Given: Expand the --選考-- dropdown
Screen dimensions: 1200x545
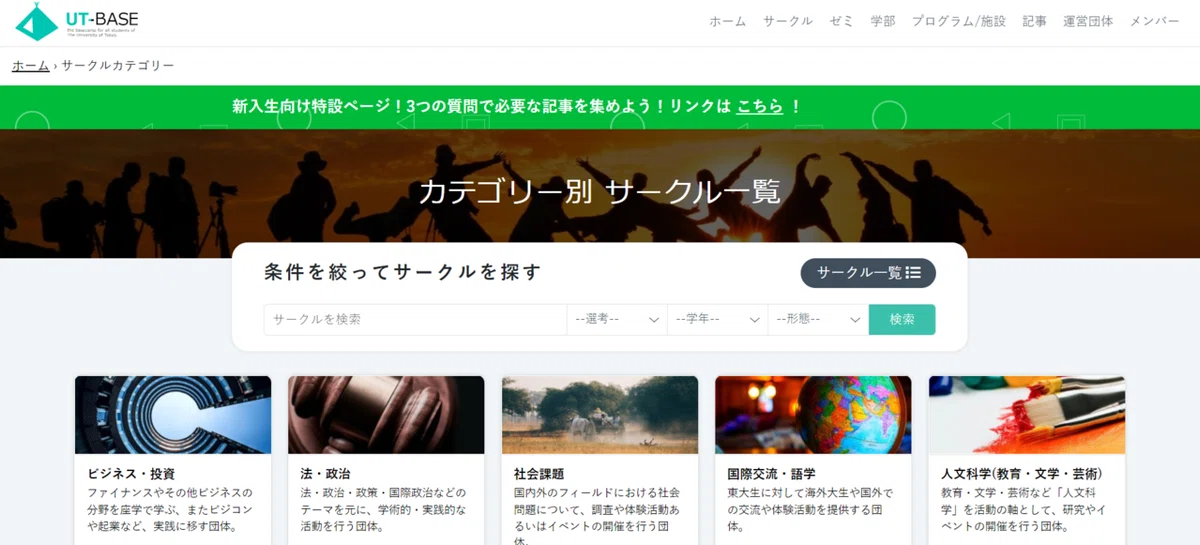Looking at the screenshot, I should click(617, 319).
